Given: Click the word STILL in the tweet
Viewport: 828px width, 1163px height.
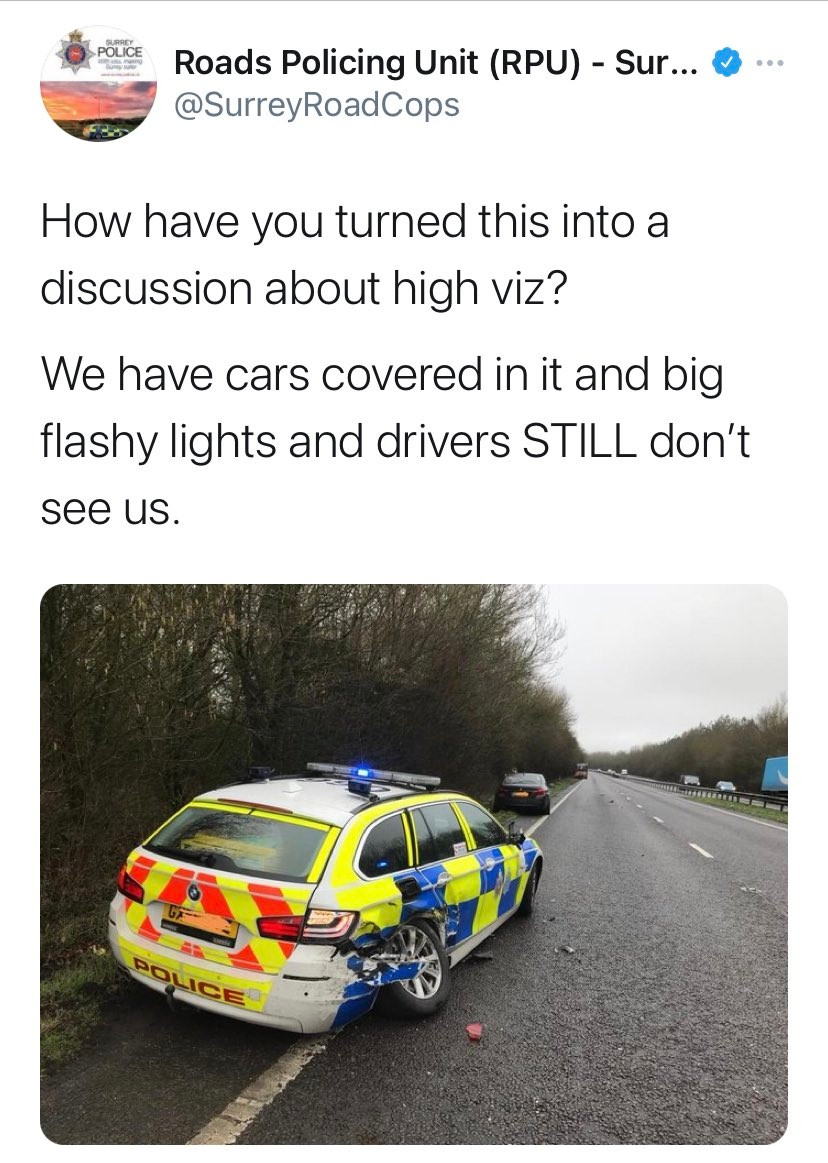Looking at the screenshot, I should click(x=579, y=442).
